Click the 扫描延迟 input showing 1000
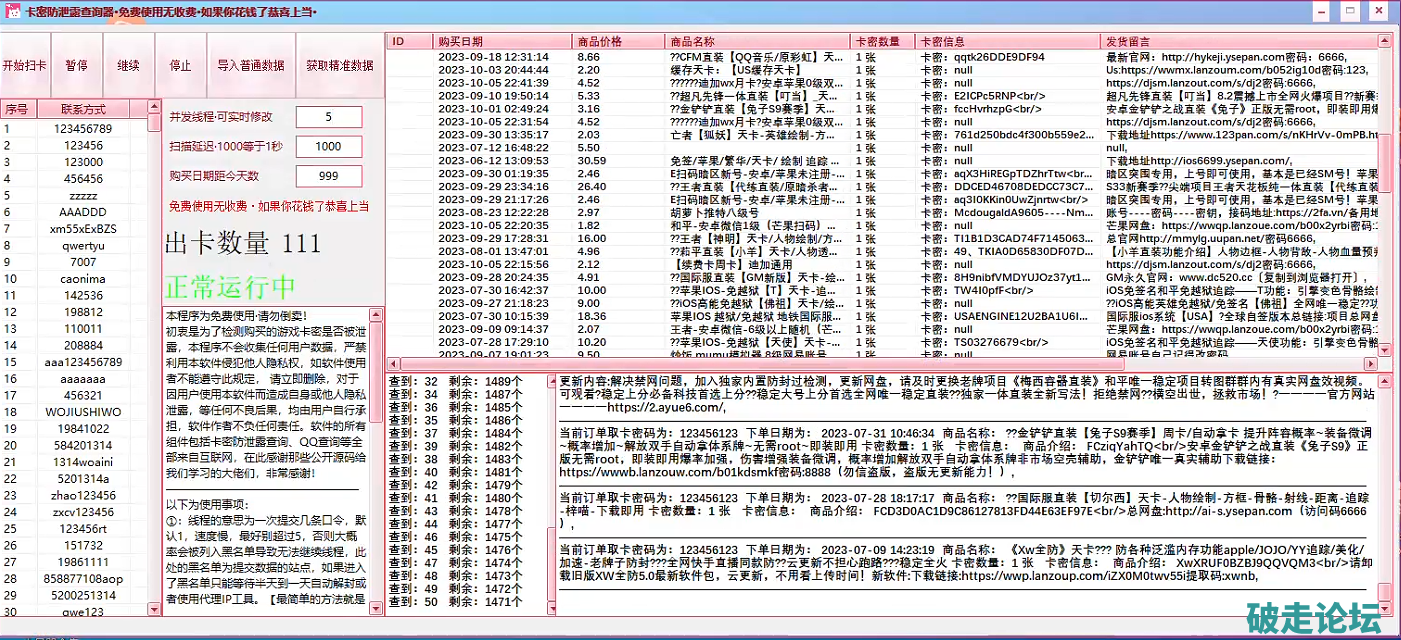The height and width of the screenshot is (640, 1401). click(329, 147)
